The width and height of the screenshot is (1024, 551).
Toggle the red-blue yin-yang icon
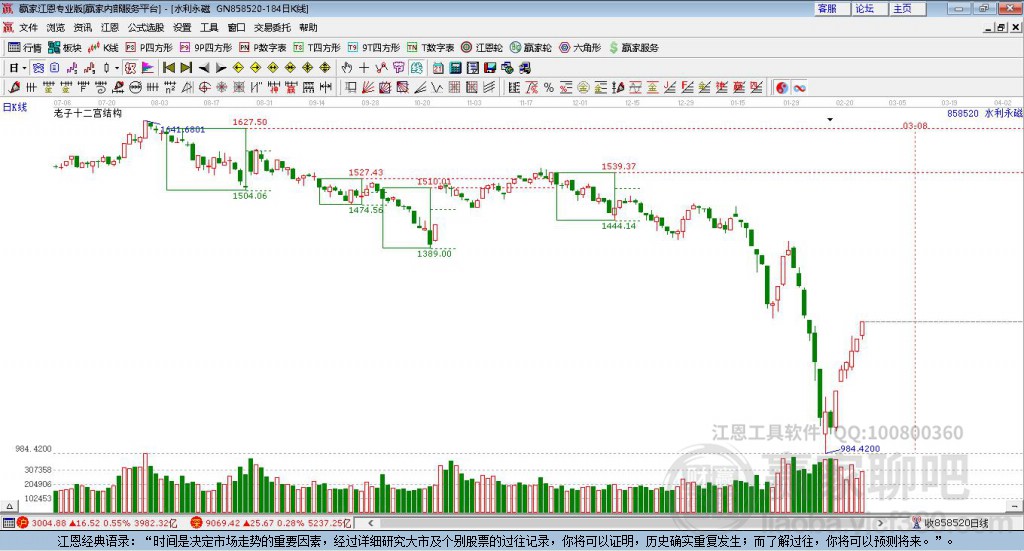pyautogui.click(x=781, y=87)
